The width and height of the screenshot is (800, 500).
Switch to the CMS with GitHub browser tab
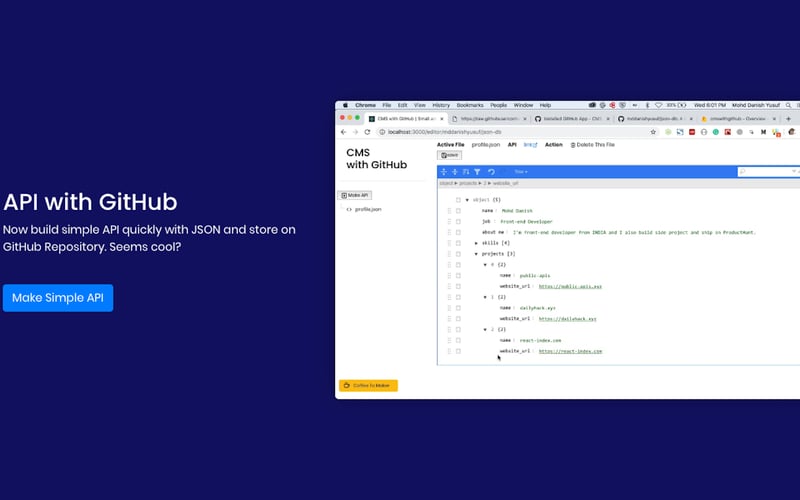coord(405,118)
